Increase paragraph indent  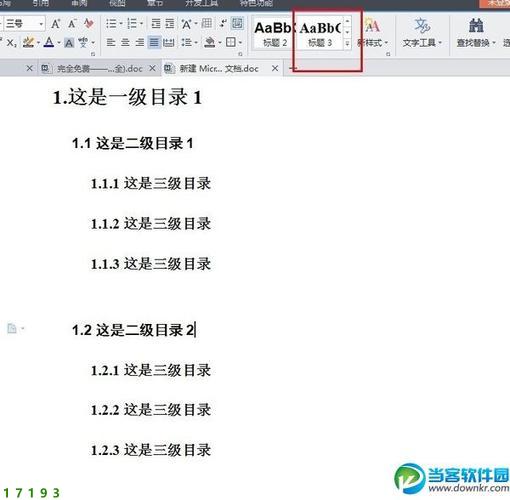170,24
